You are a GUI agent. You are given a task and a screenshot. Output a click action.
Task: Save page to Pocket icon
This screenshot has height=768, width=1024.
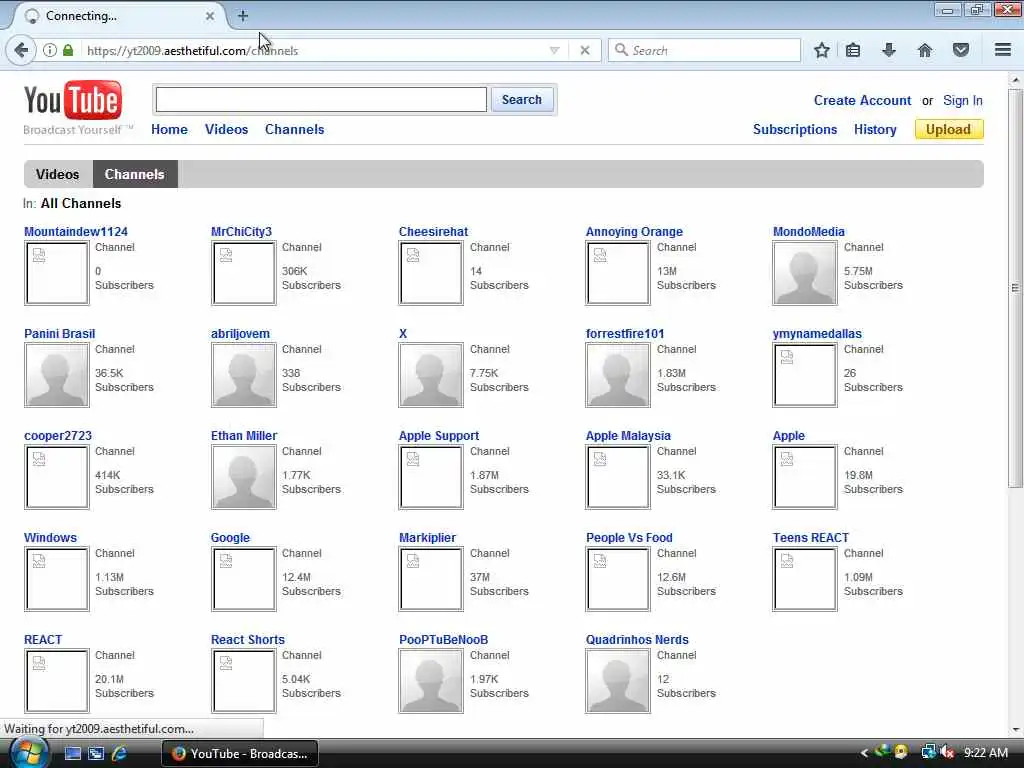click(x=961, y=50)
